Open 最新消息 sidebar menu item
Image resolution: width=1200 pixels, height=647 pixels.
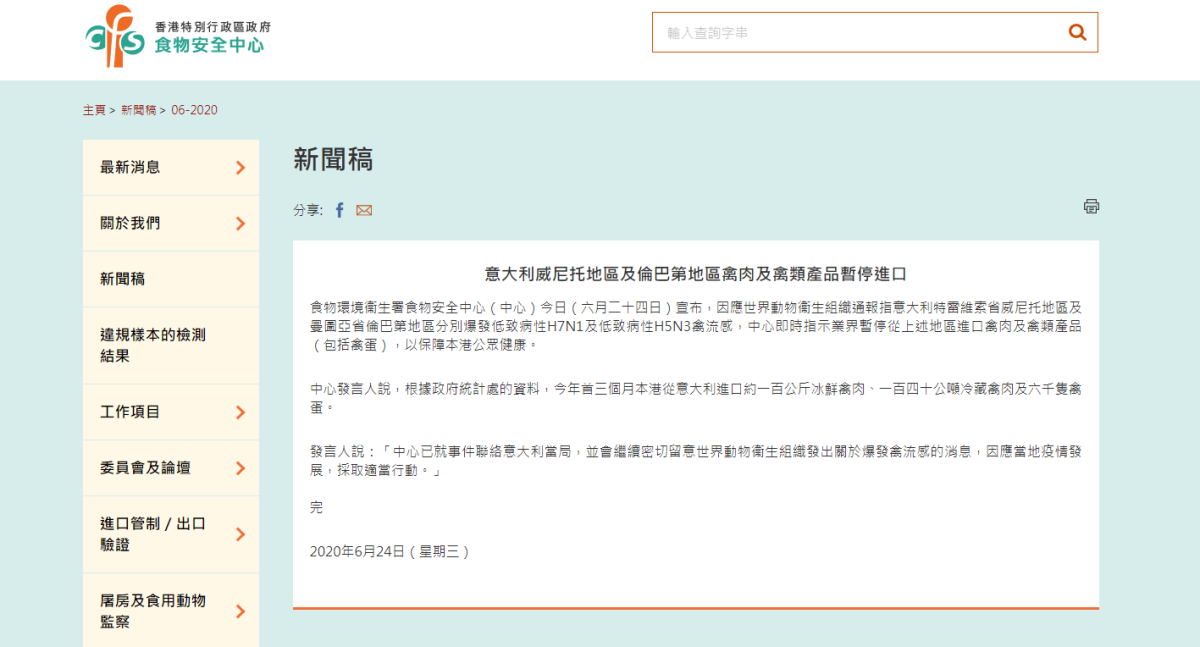tap(130, 168)
